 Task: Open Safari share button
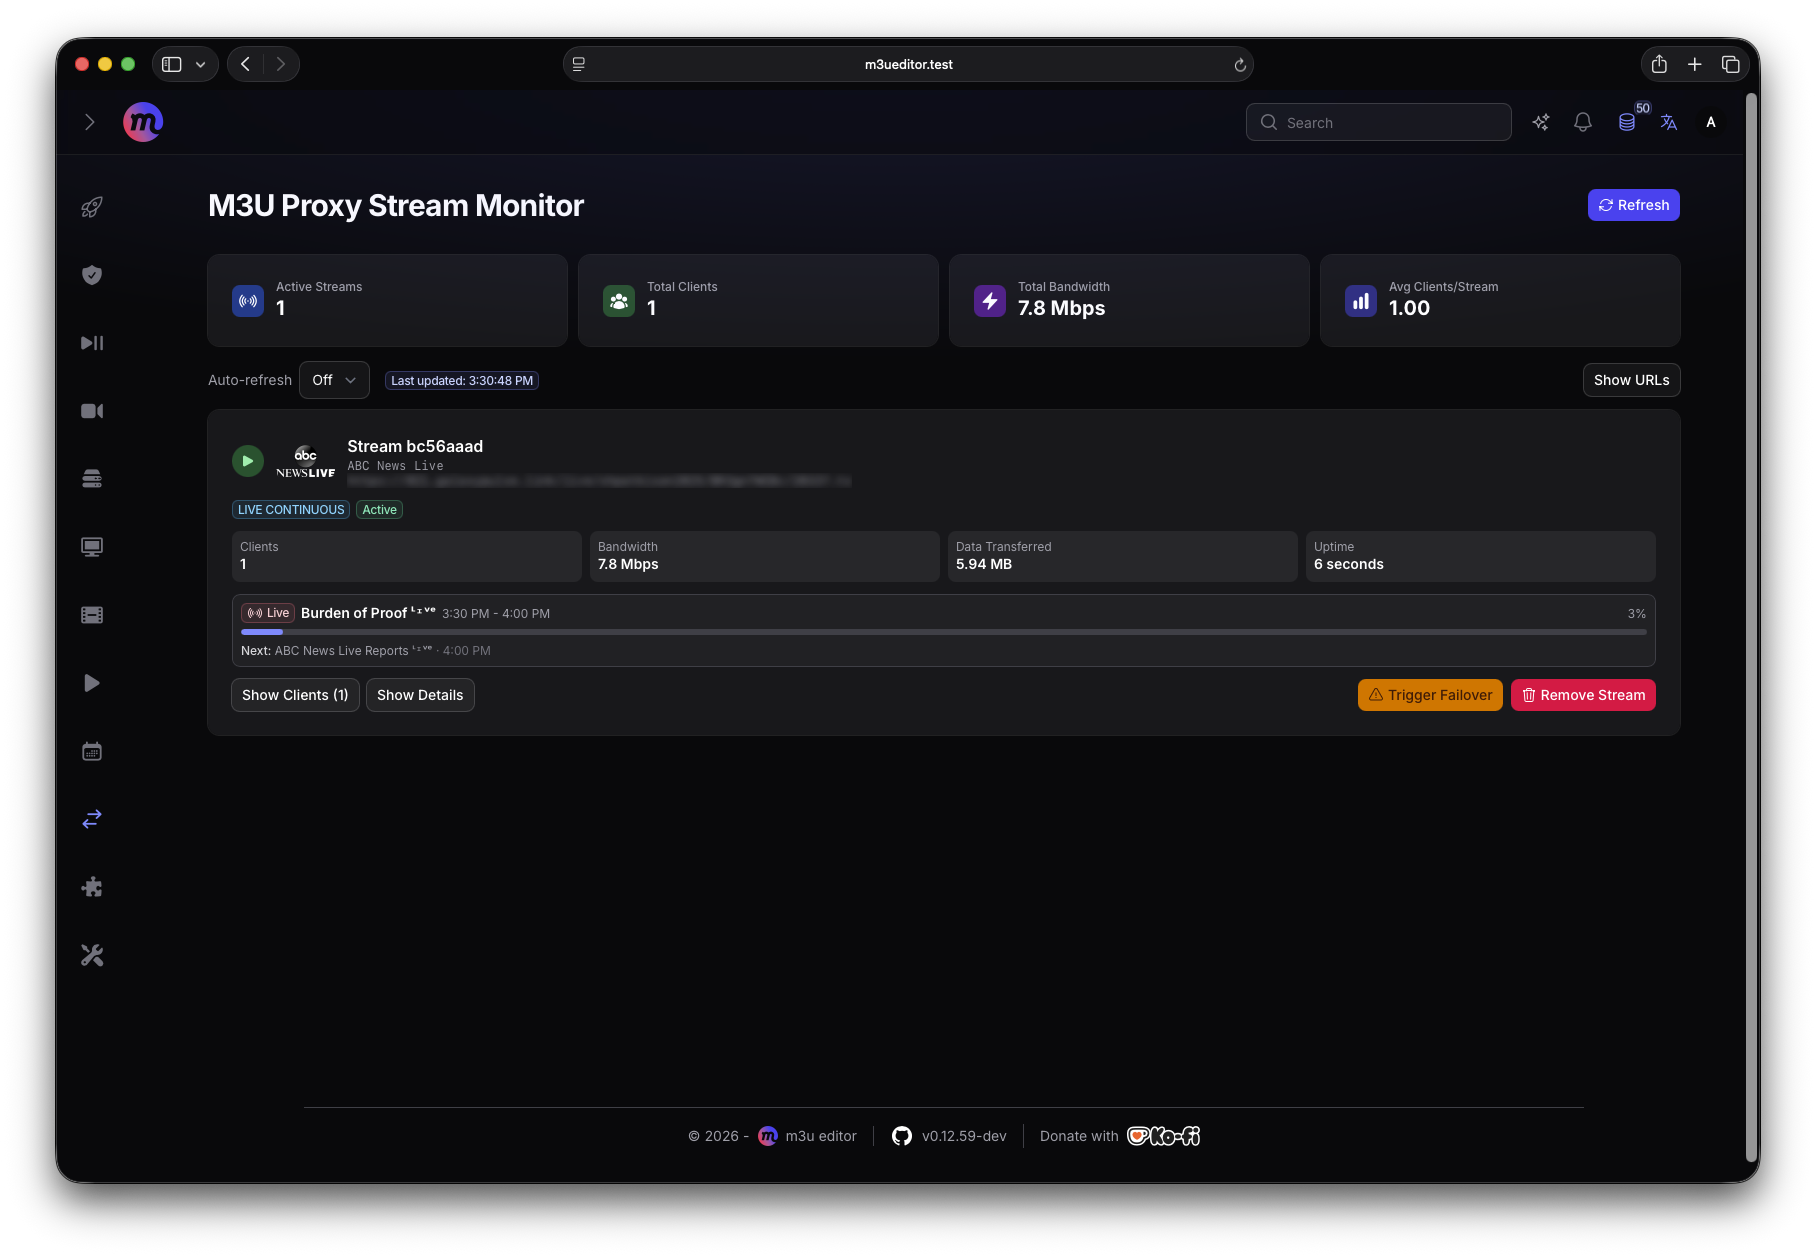tap(1659, 64)
